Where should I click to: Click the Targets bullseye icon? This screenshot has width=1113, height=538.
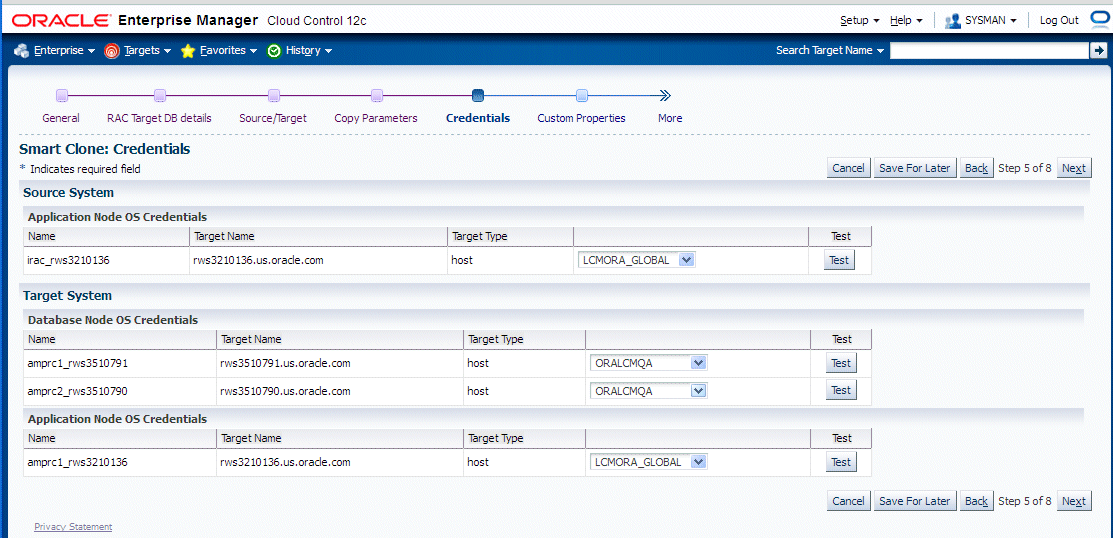pos(111,50)
